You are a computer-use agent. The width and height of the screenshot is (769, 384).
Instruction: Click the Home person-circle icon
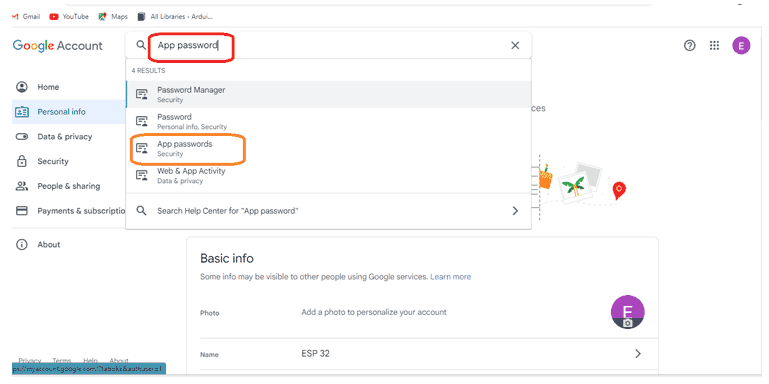pos(22,87)
